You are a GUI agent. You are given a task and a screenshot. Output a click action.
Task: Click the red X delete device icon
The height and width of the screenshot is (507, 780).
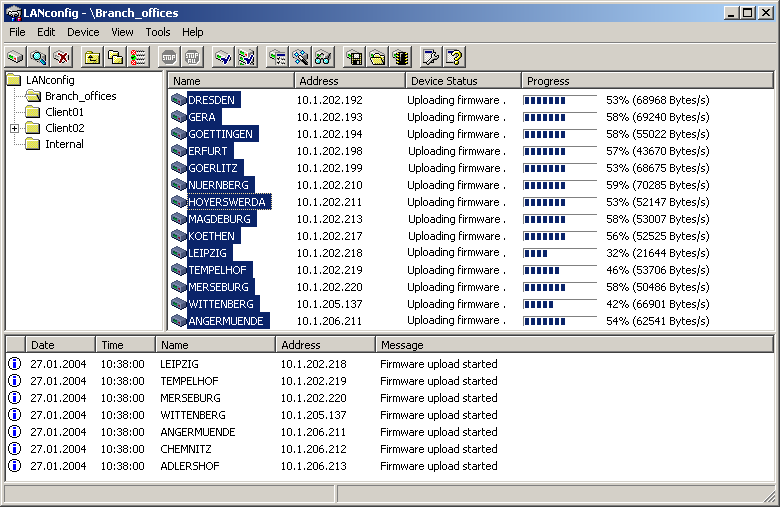[62, 57]
